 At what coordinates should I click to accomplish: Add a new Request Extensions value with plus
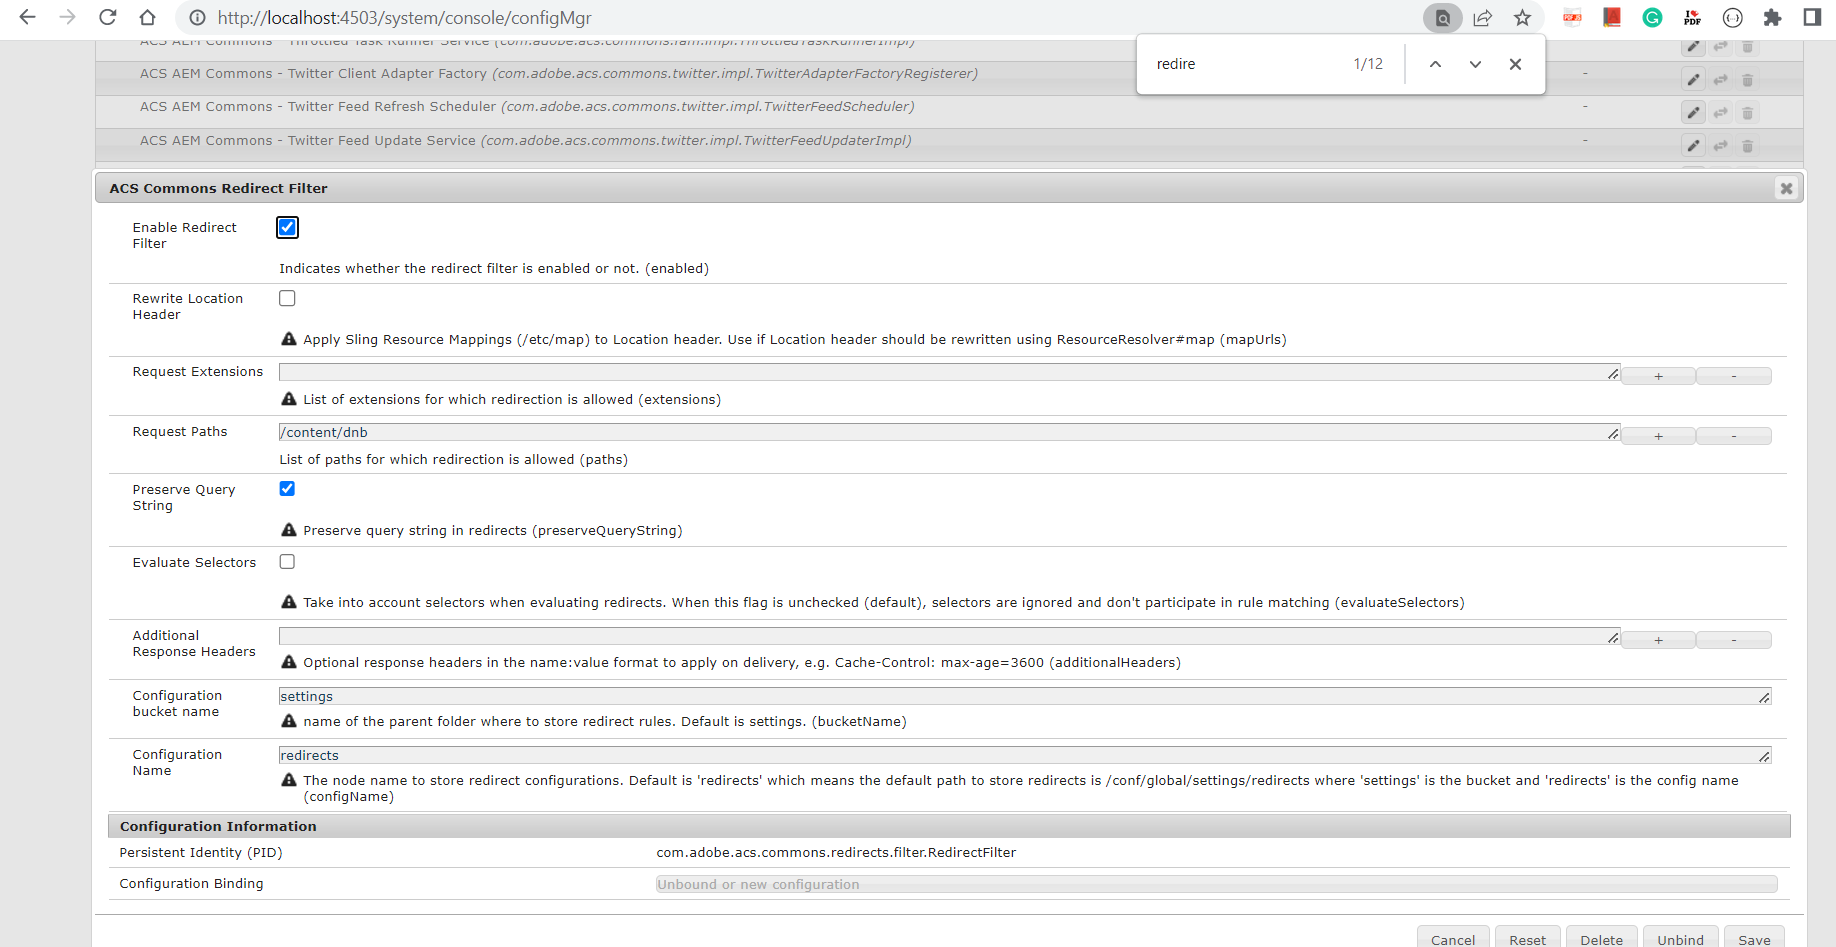pyautogui.click(x=1658, y=375)
